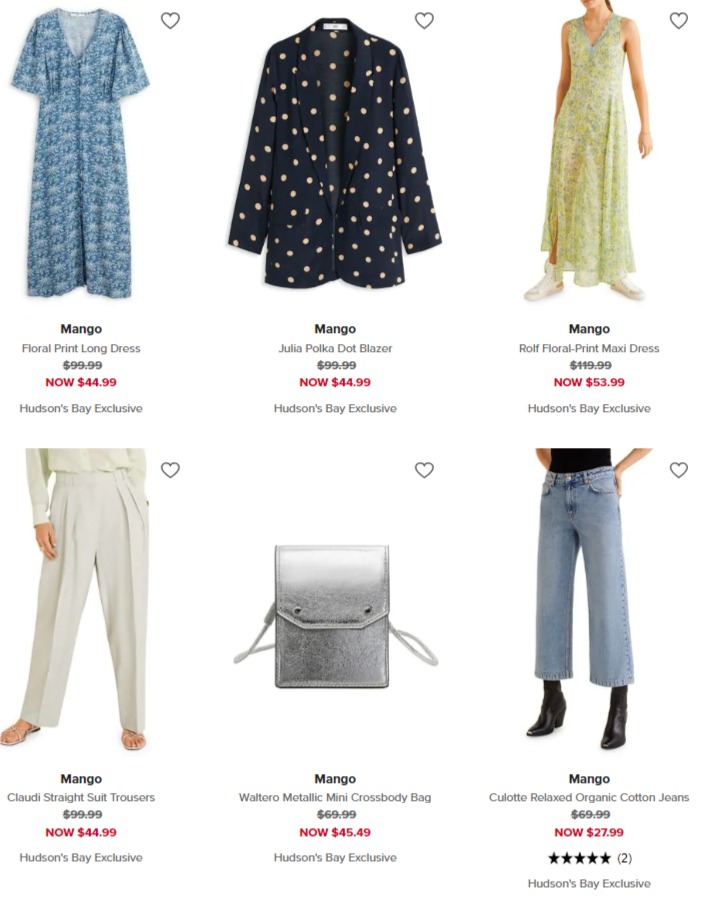The image size is (708, 903).
Task: Open the silver metallic crossbody bag image
Action: (x=335, y=616)
